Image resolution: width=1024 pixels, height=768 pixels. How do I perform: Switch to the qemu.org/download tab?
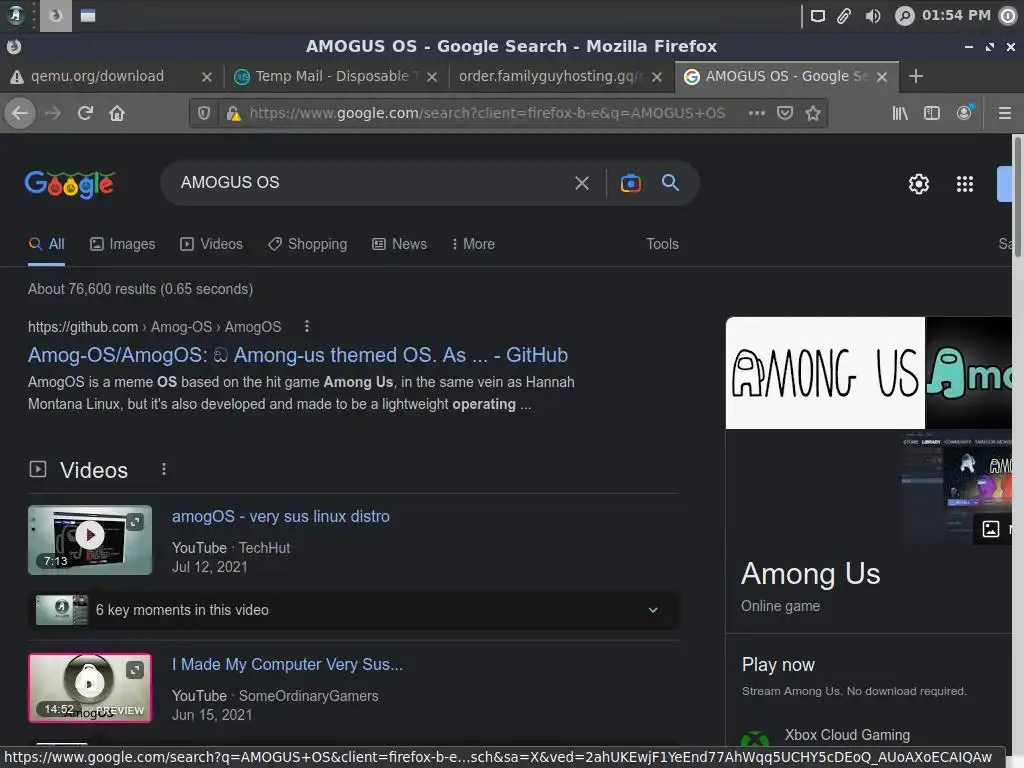(97, 76)
